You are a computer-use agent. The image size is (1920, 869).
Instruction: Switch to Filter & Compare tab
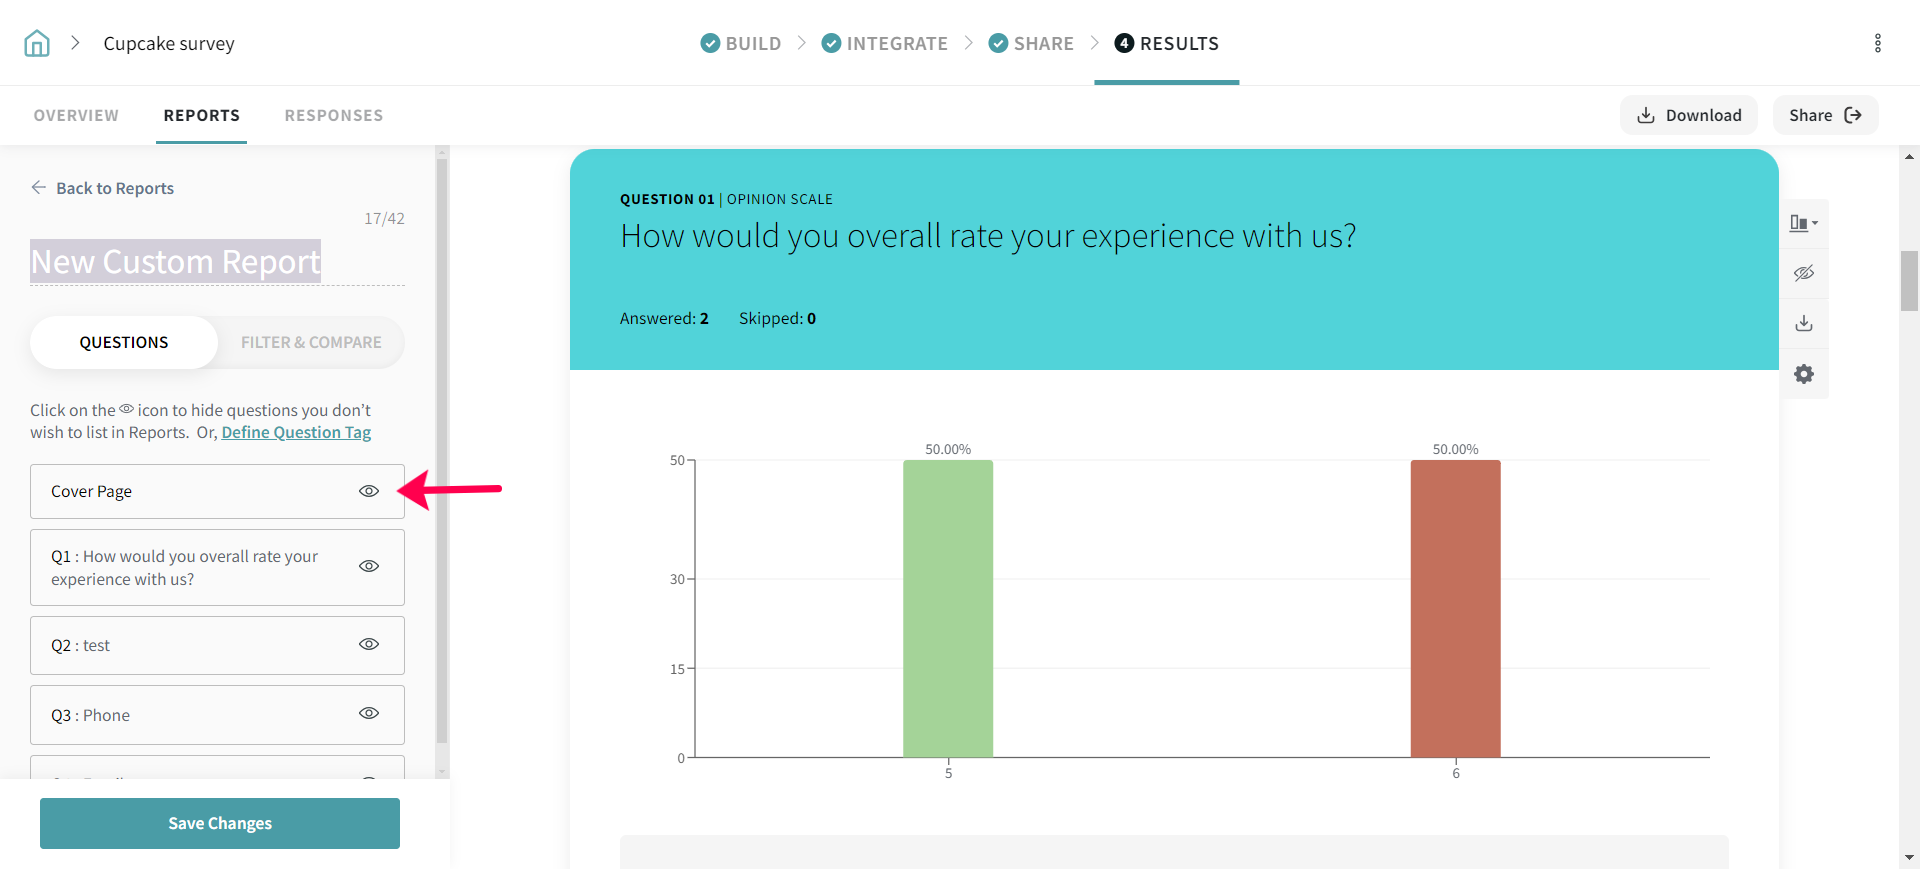click(x=311, y=342)
